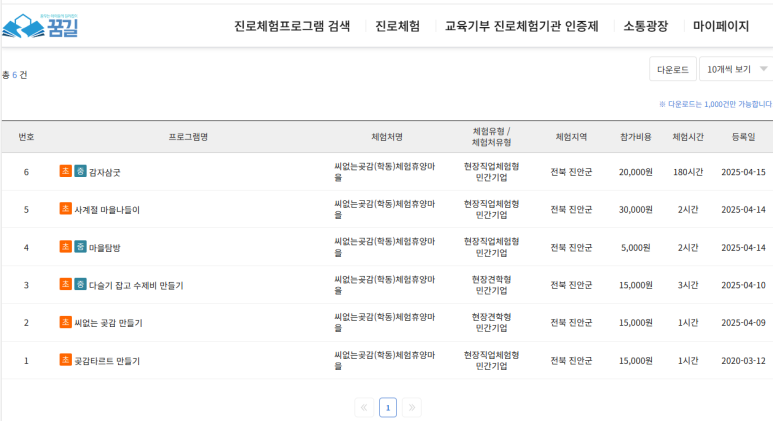Go to next page with right arrow

click(x=411, y=407)
